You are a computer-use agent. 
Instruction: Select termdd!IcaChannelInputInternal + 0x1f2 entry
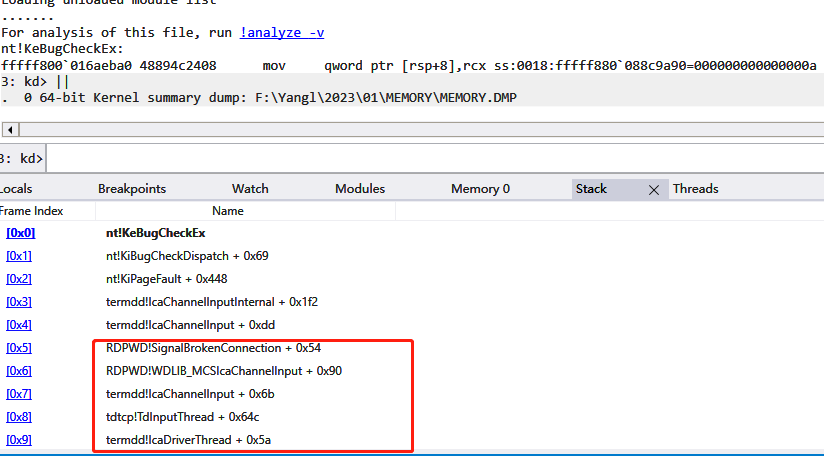(212, 303)
